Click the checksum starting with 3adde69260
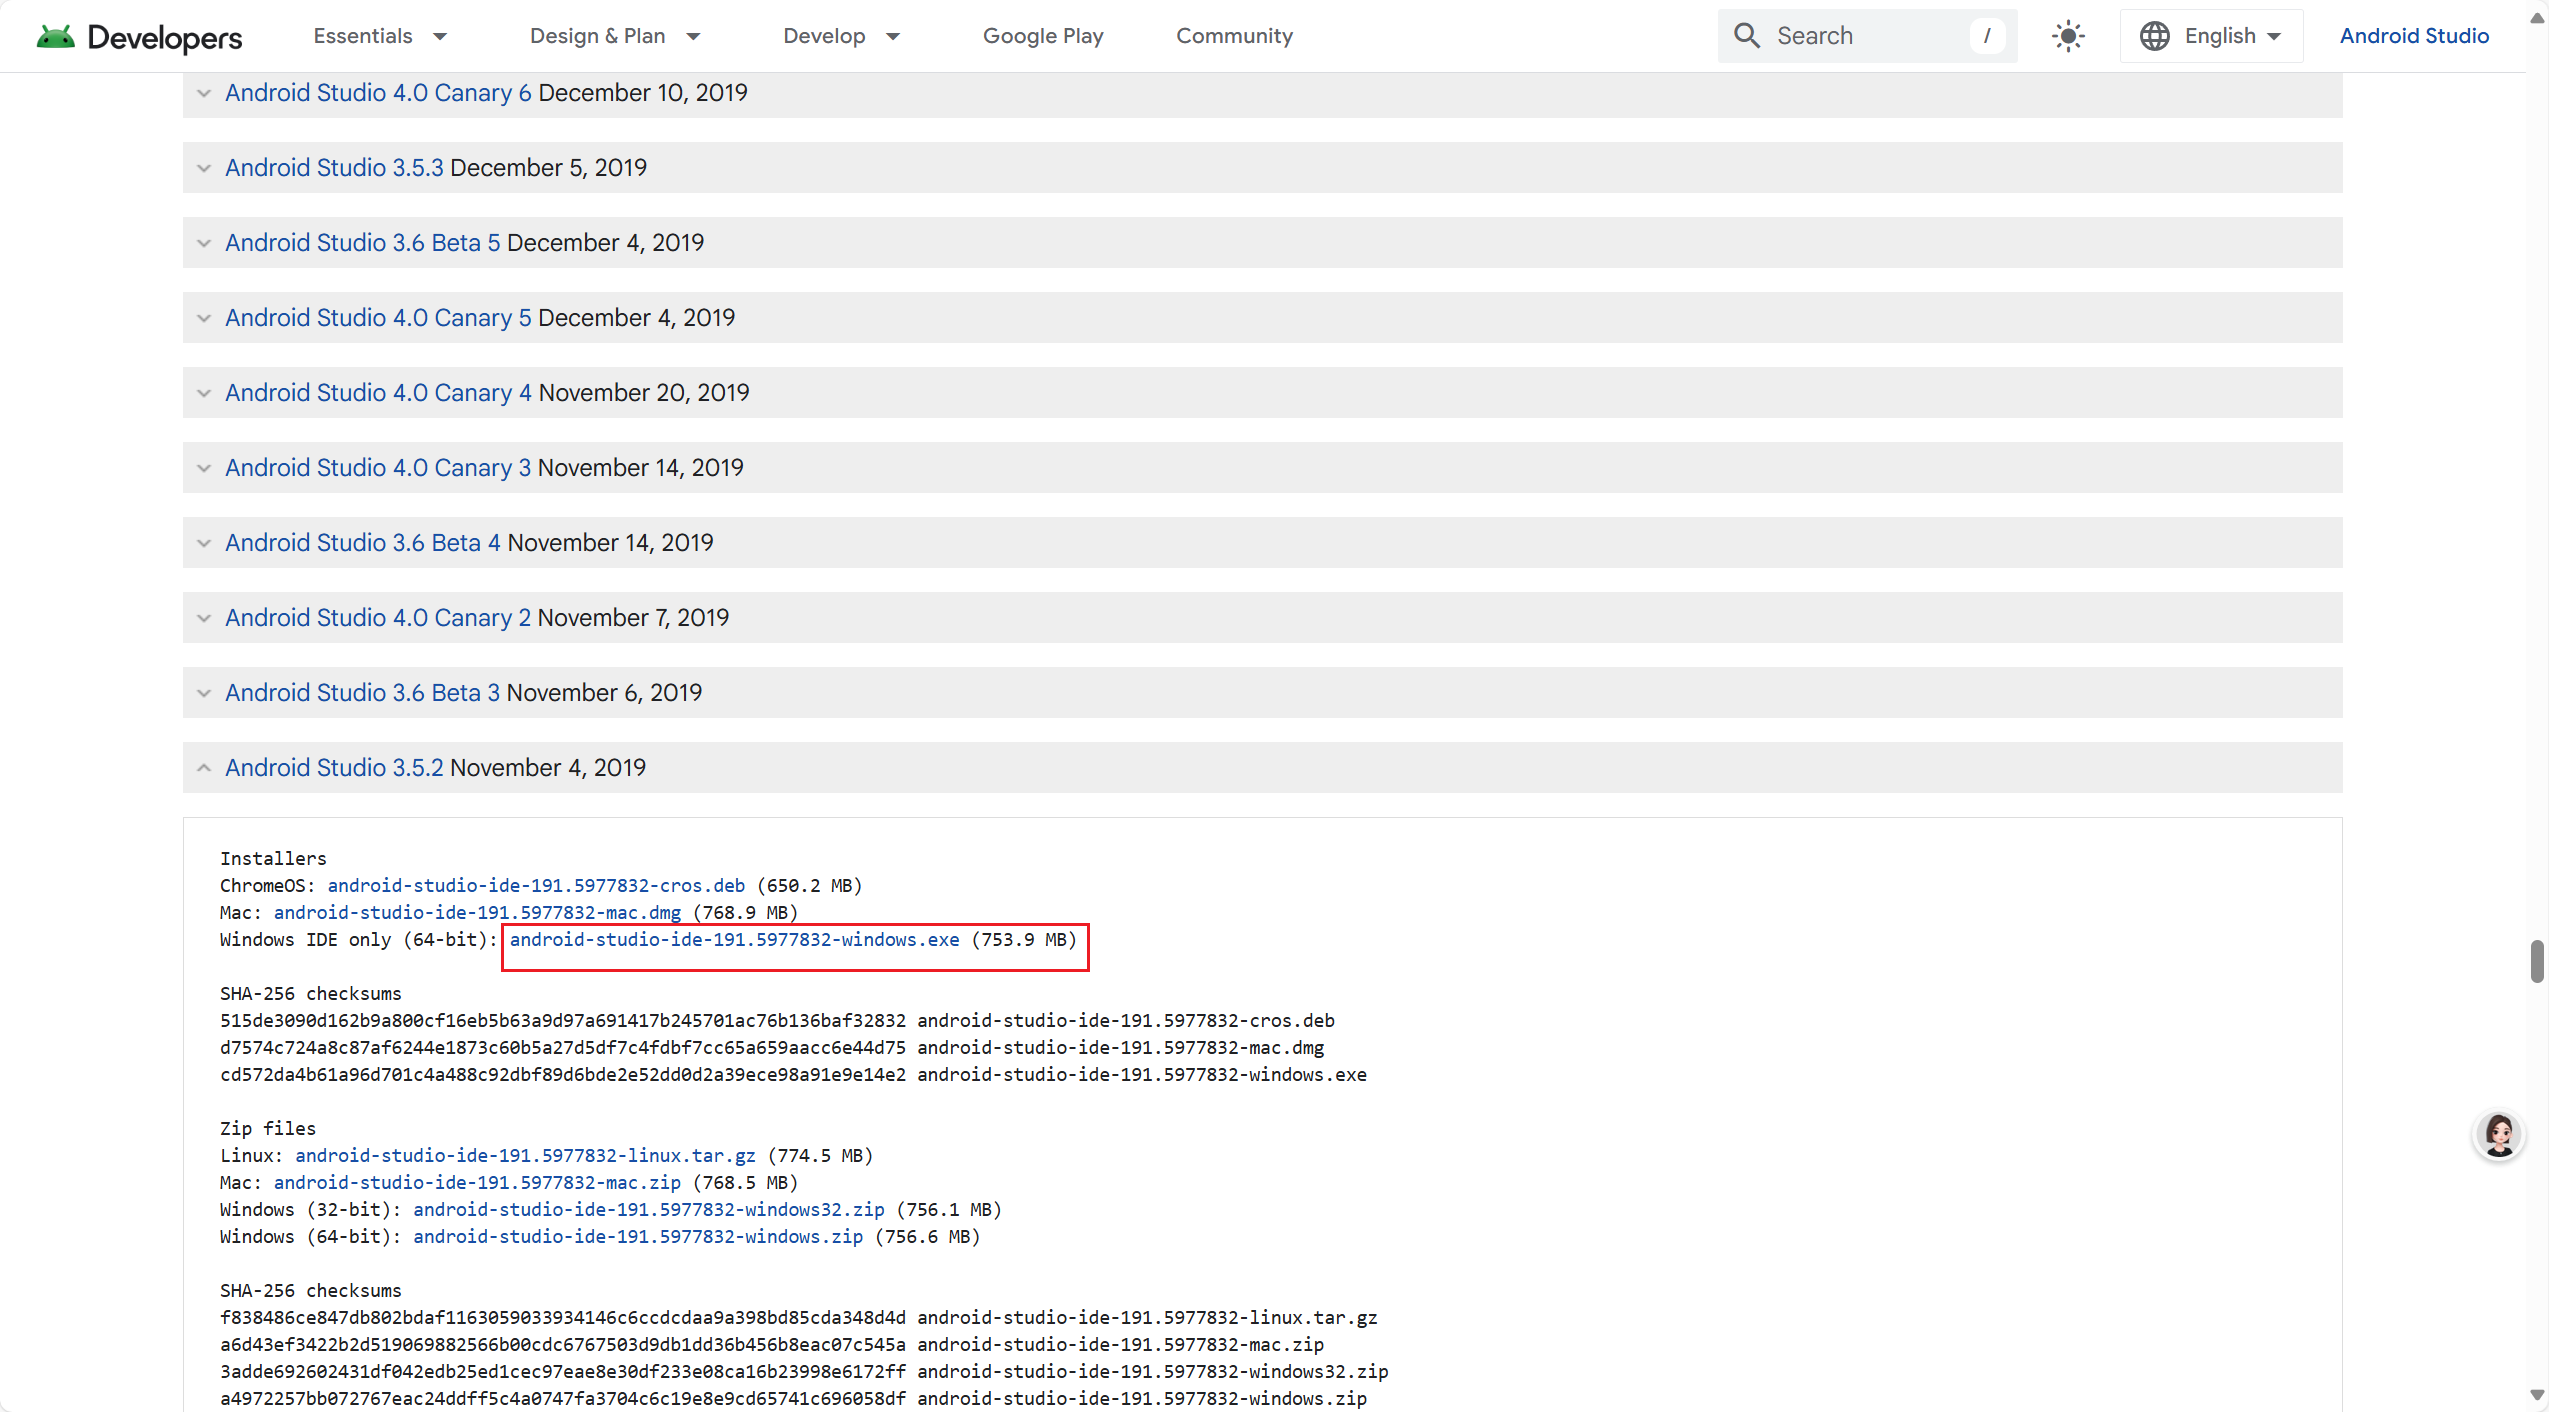The image size is (2549, 1412). click(563, 1372)
